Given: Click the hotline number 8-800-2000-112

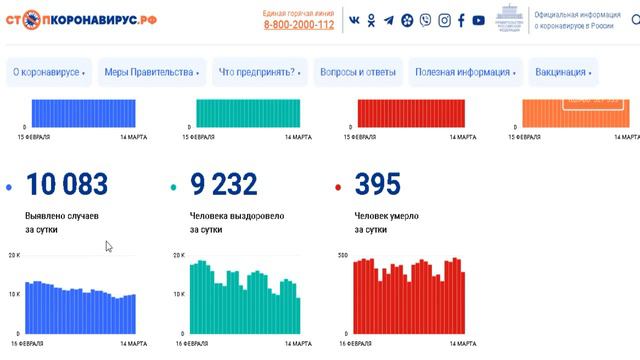Looking at the screenshot, I should point(299,25).
